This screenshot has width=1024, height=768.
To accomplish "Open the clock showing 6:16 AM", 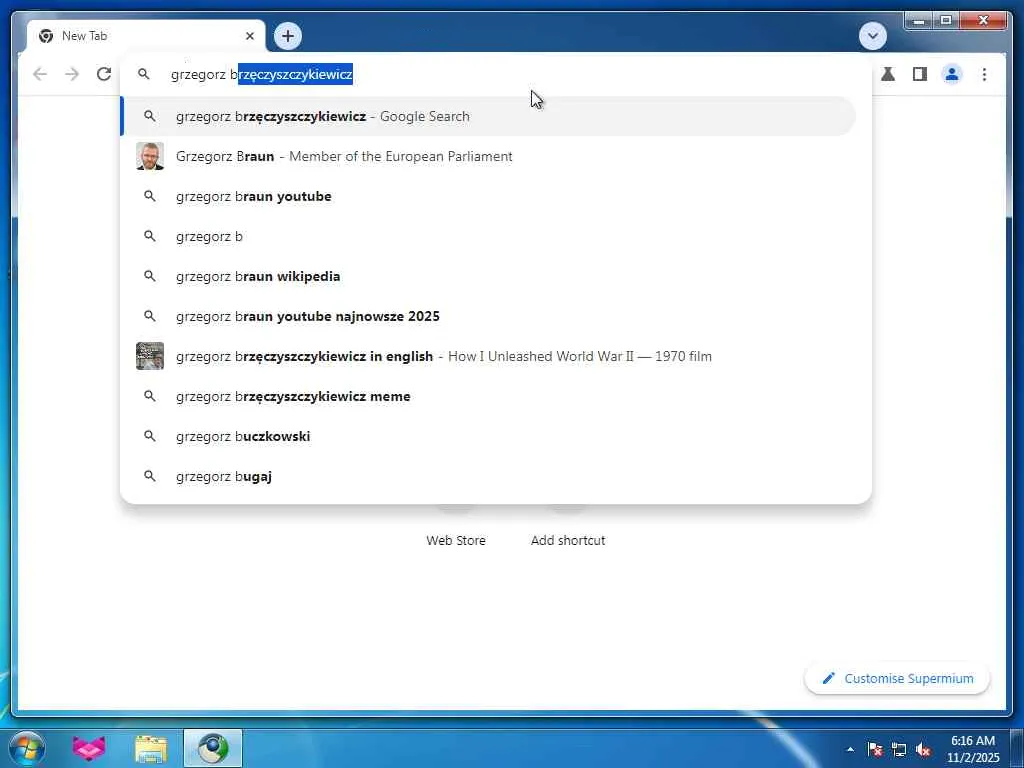I will (x=973, y=749).
